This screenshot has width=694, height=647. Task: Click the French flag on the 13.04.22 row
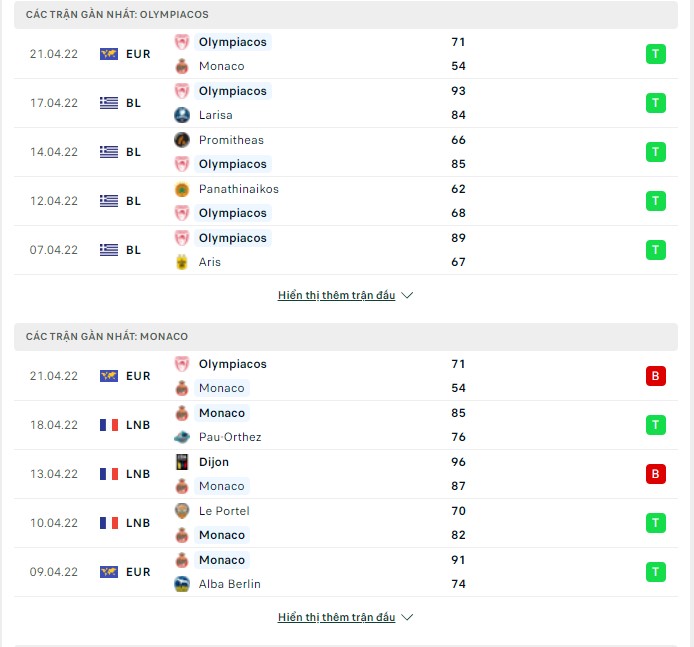[109, 474]
